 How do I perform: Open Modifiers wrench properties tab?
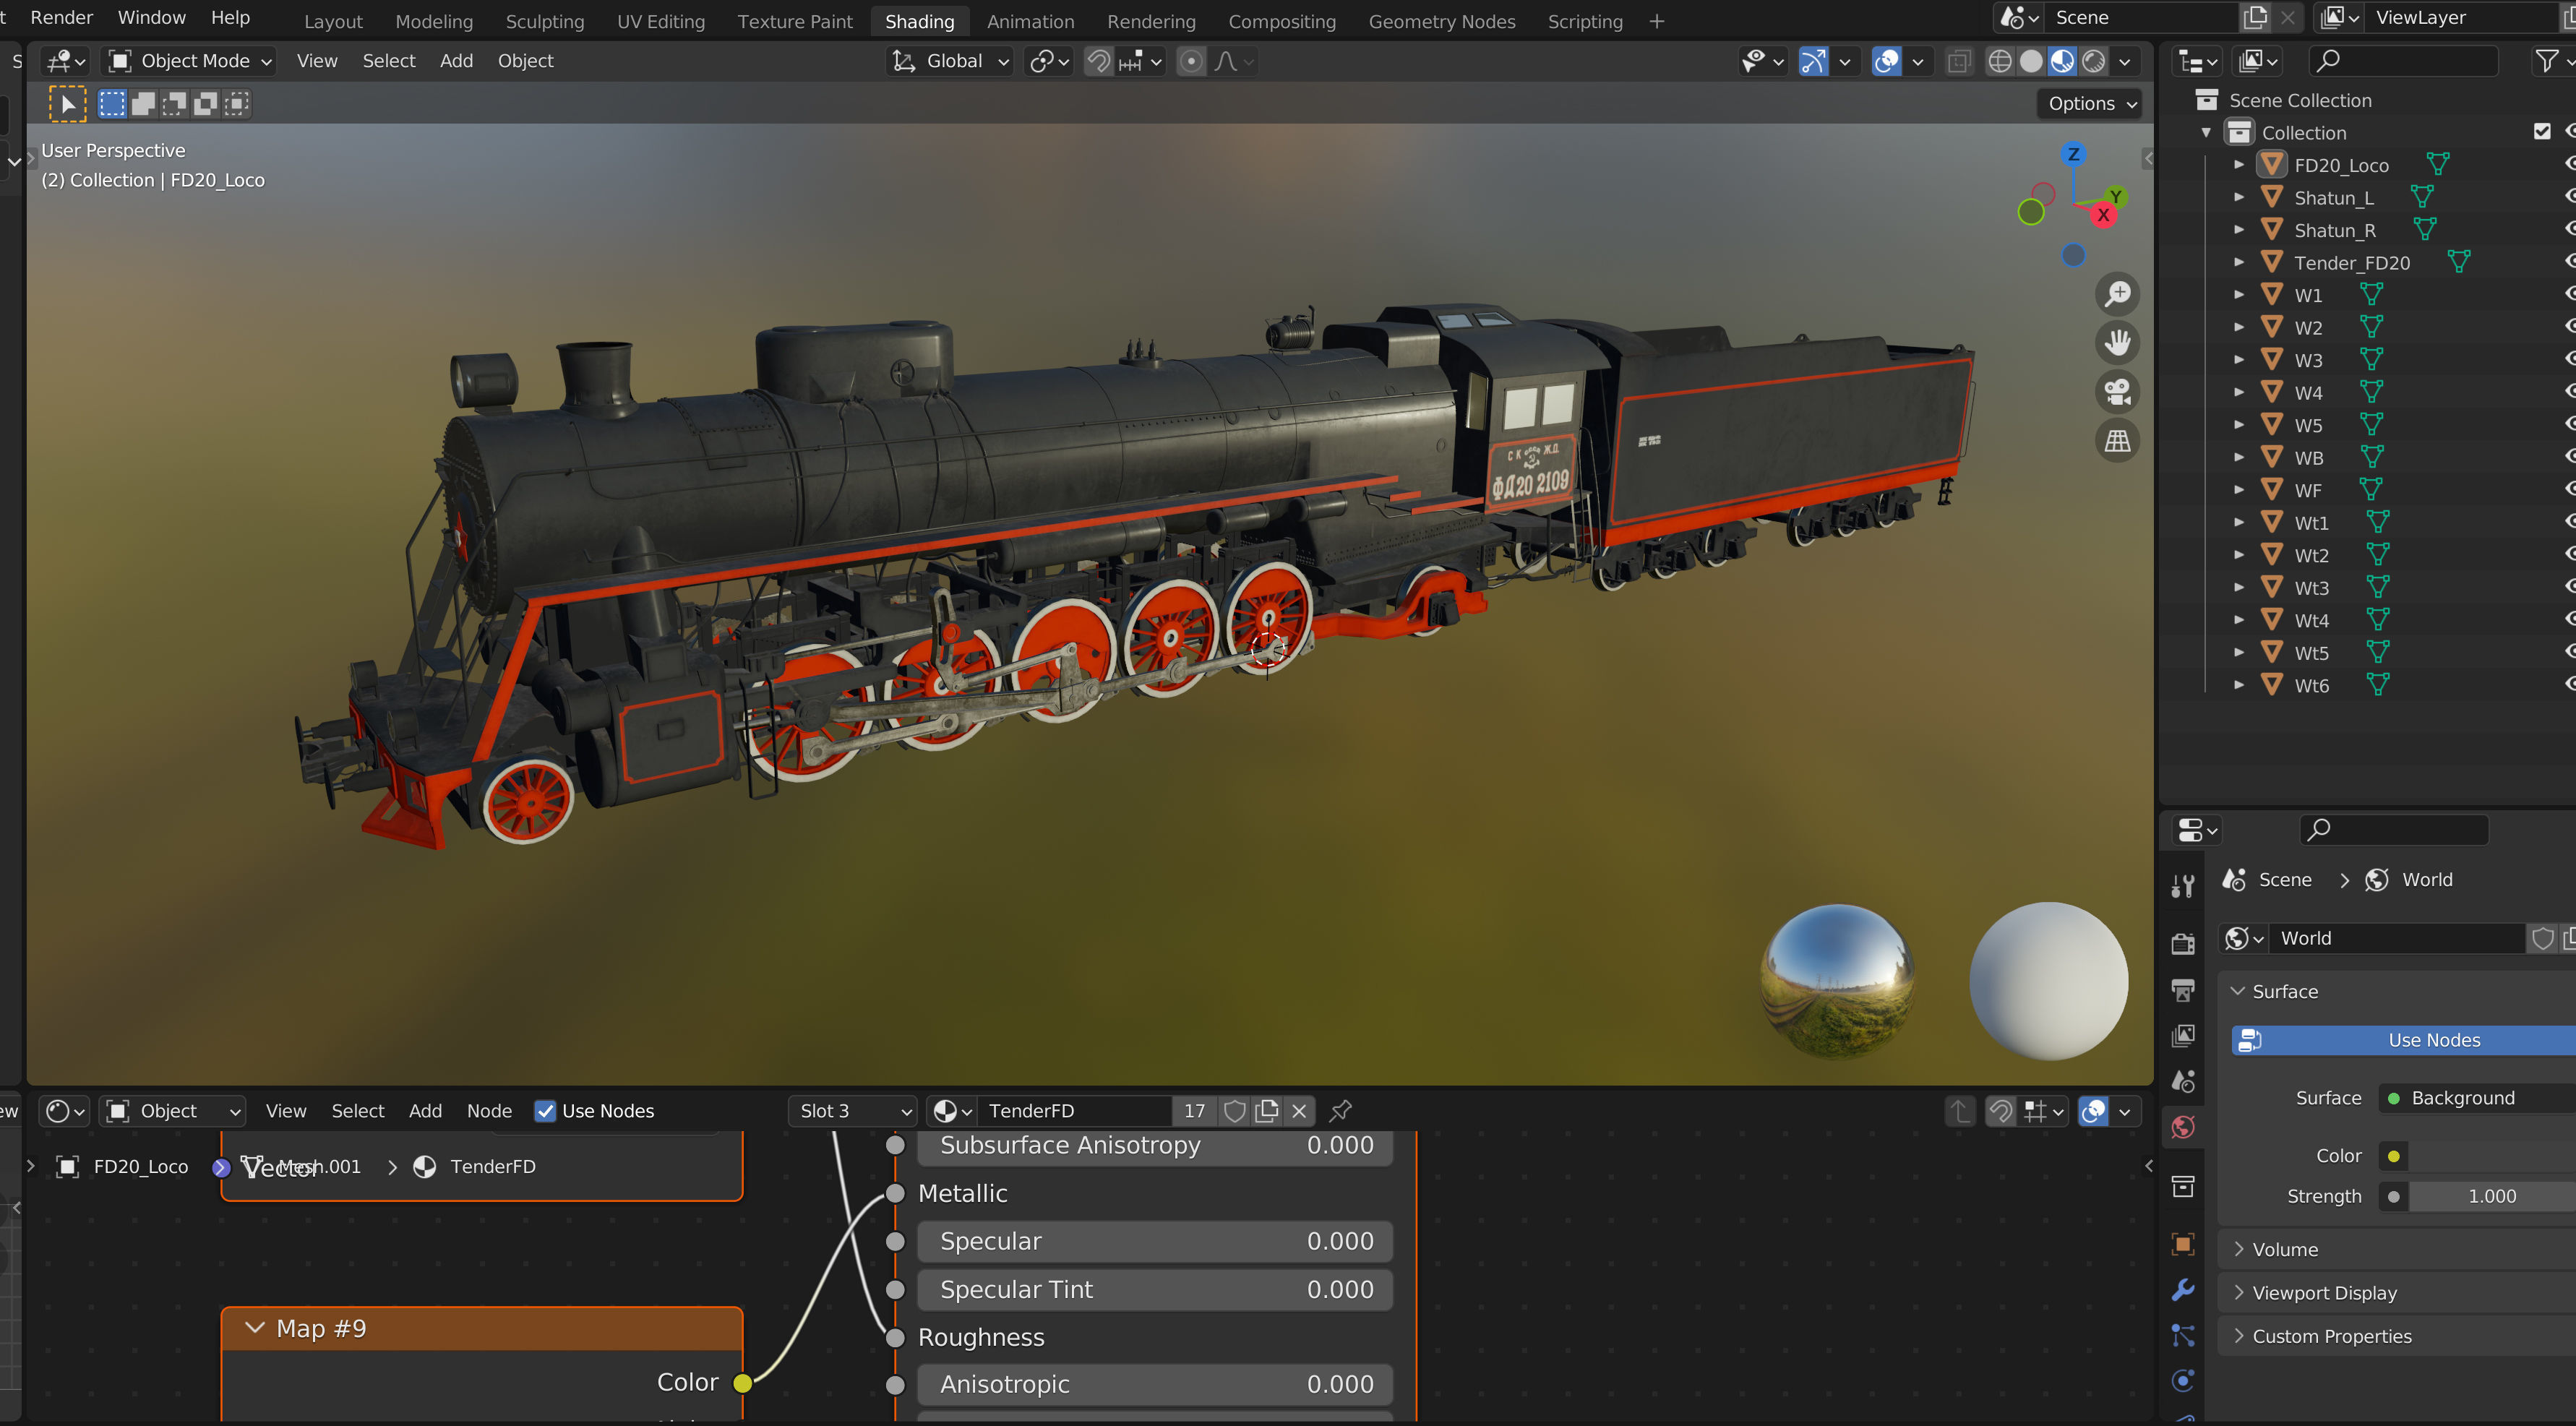(x=2183, y=1289)
